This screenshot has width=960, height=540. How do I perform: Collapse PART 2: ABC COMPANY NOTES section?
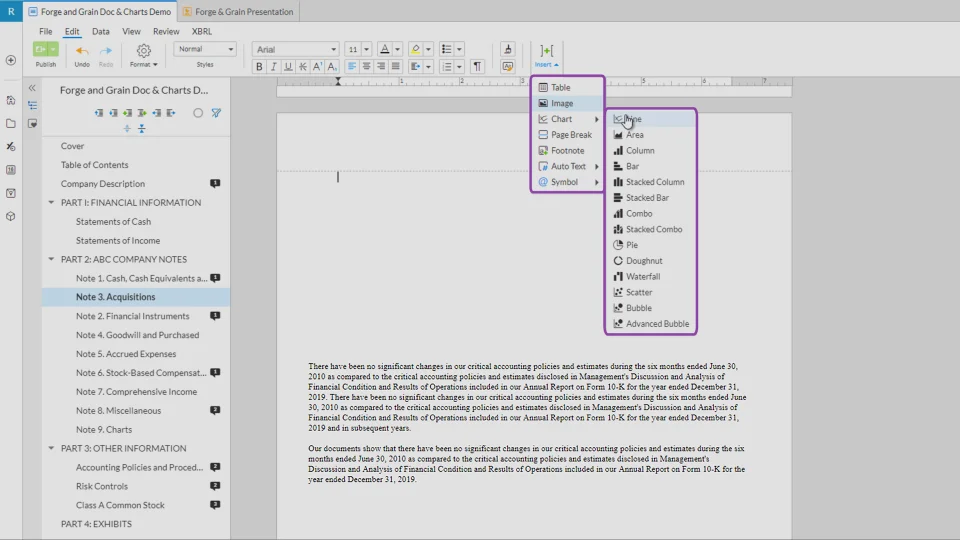51,259
